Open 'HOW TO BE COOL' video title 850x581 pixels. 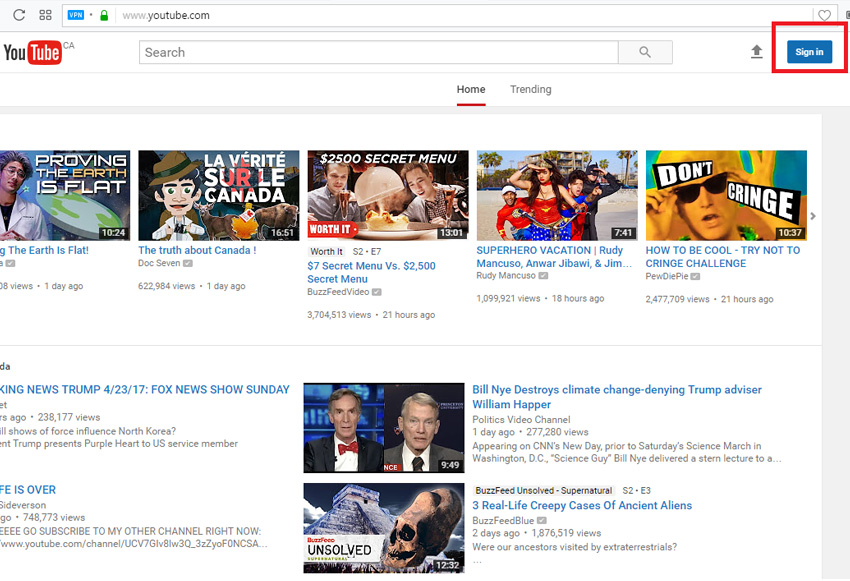[723, 257]
